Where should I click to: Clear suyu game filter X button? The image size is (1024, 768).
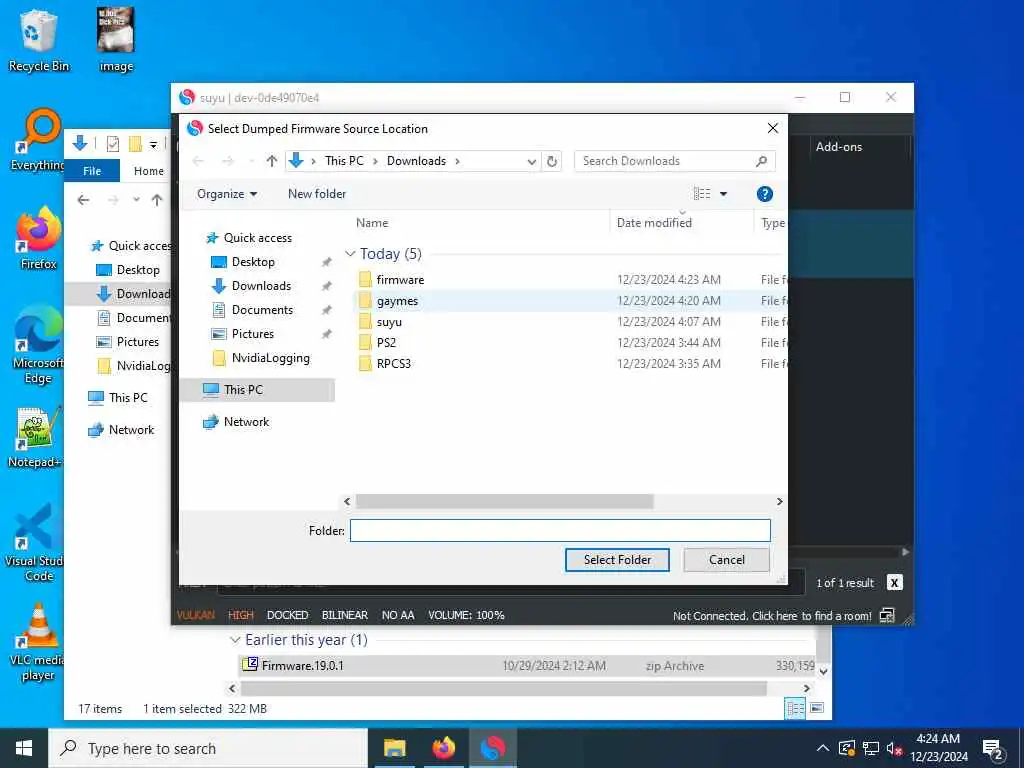(894, 583)
